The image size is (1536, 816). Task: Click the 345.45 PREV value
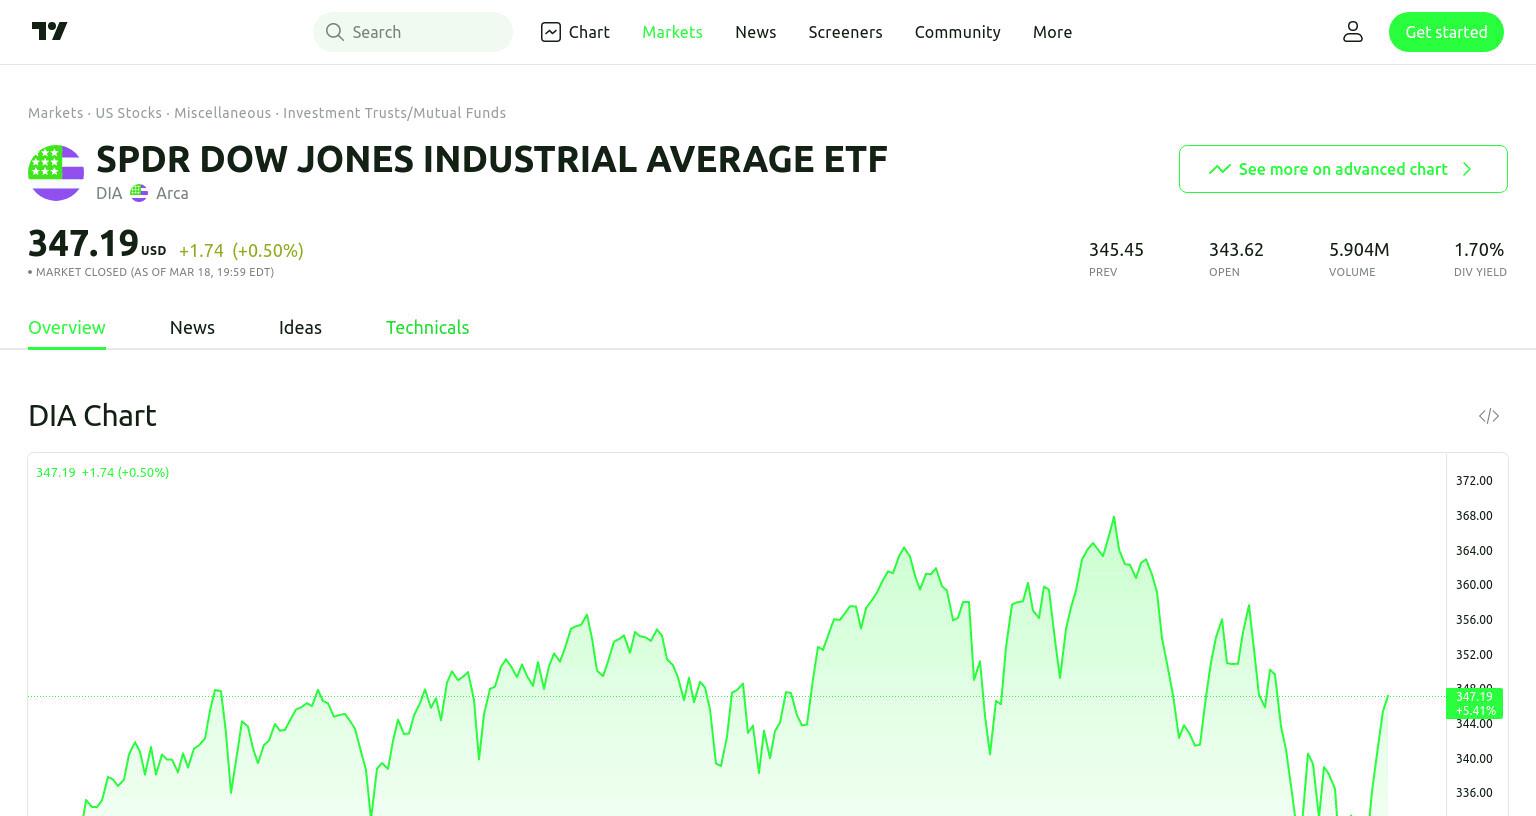pyautogui.click(x=1116, y=250)
